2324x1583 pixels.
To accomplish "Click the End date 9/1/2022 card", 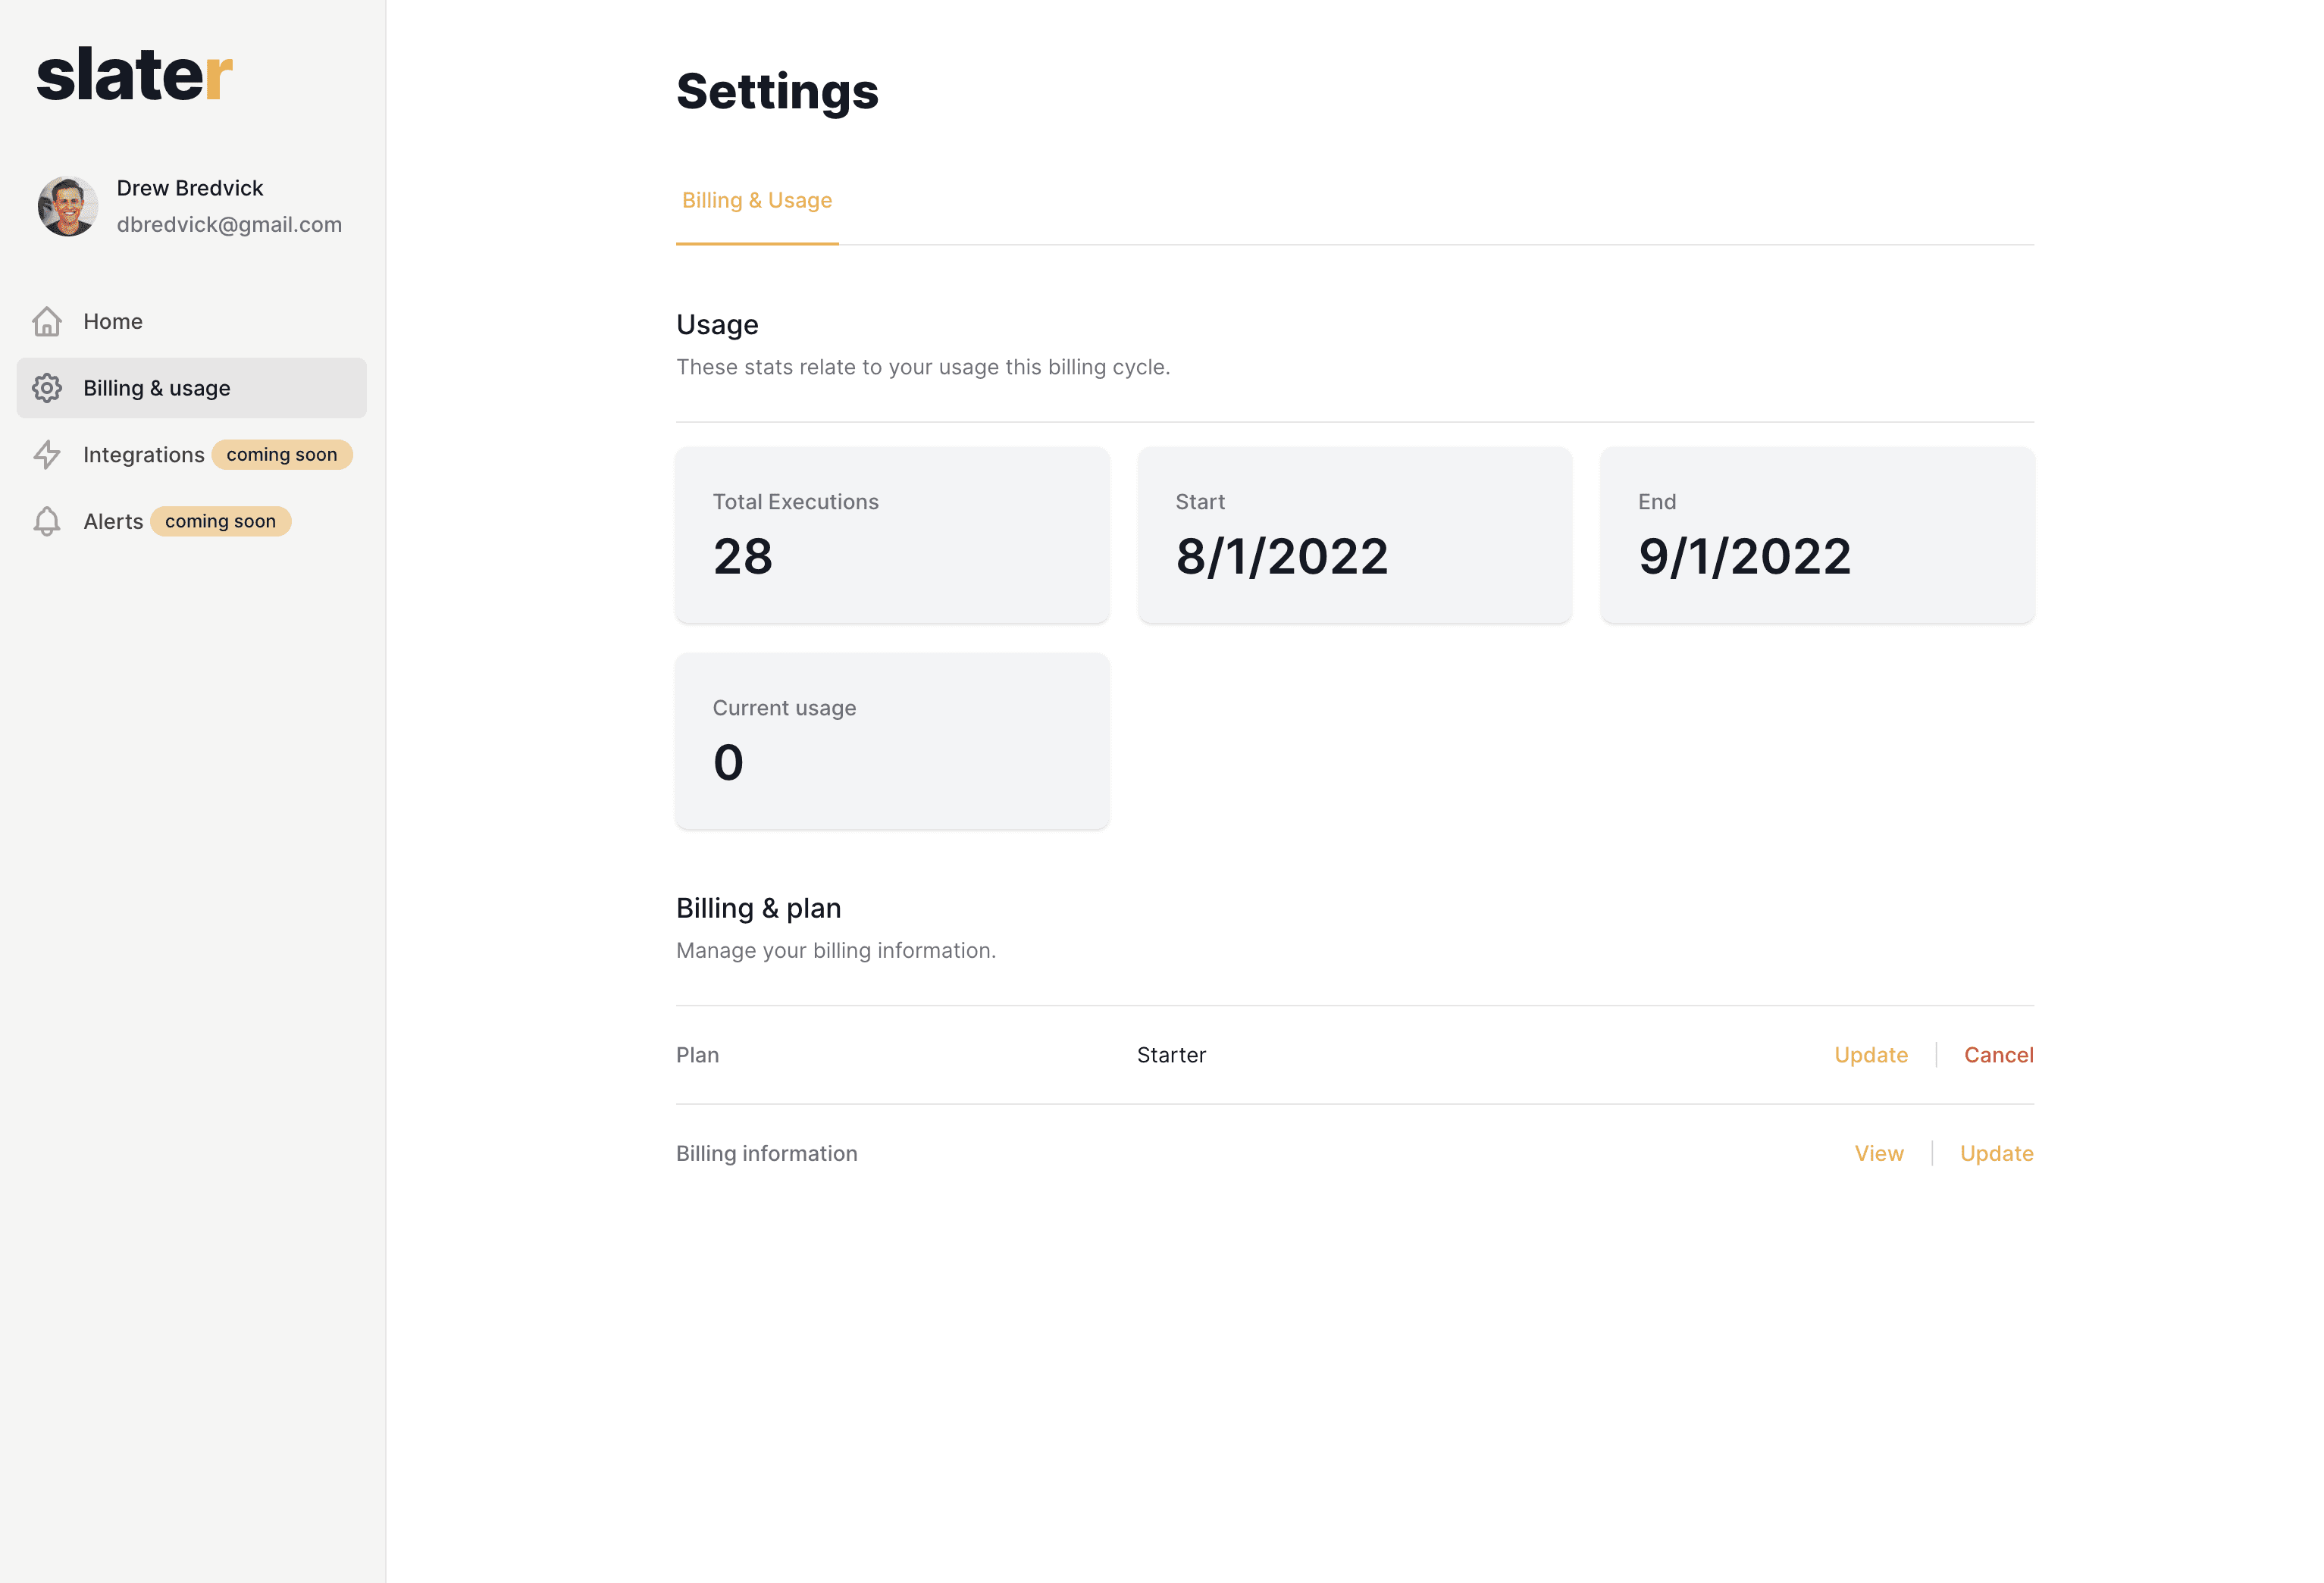I will [1817, 535].
